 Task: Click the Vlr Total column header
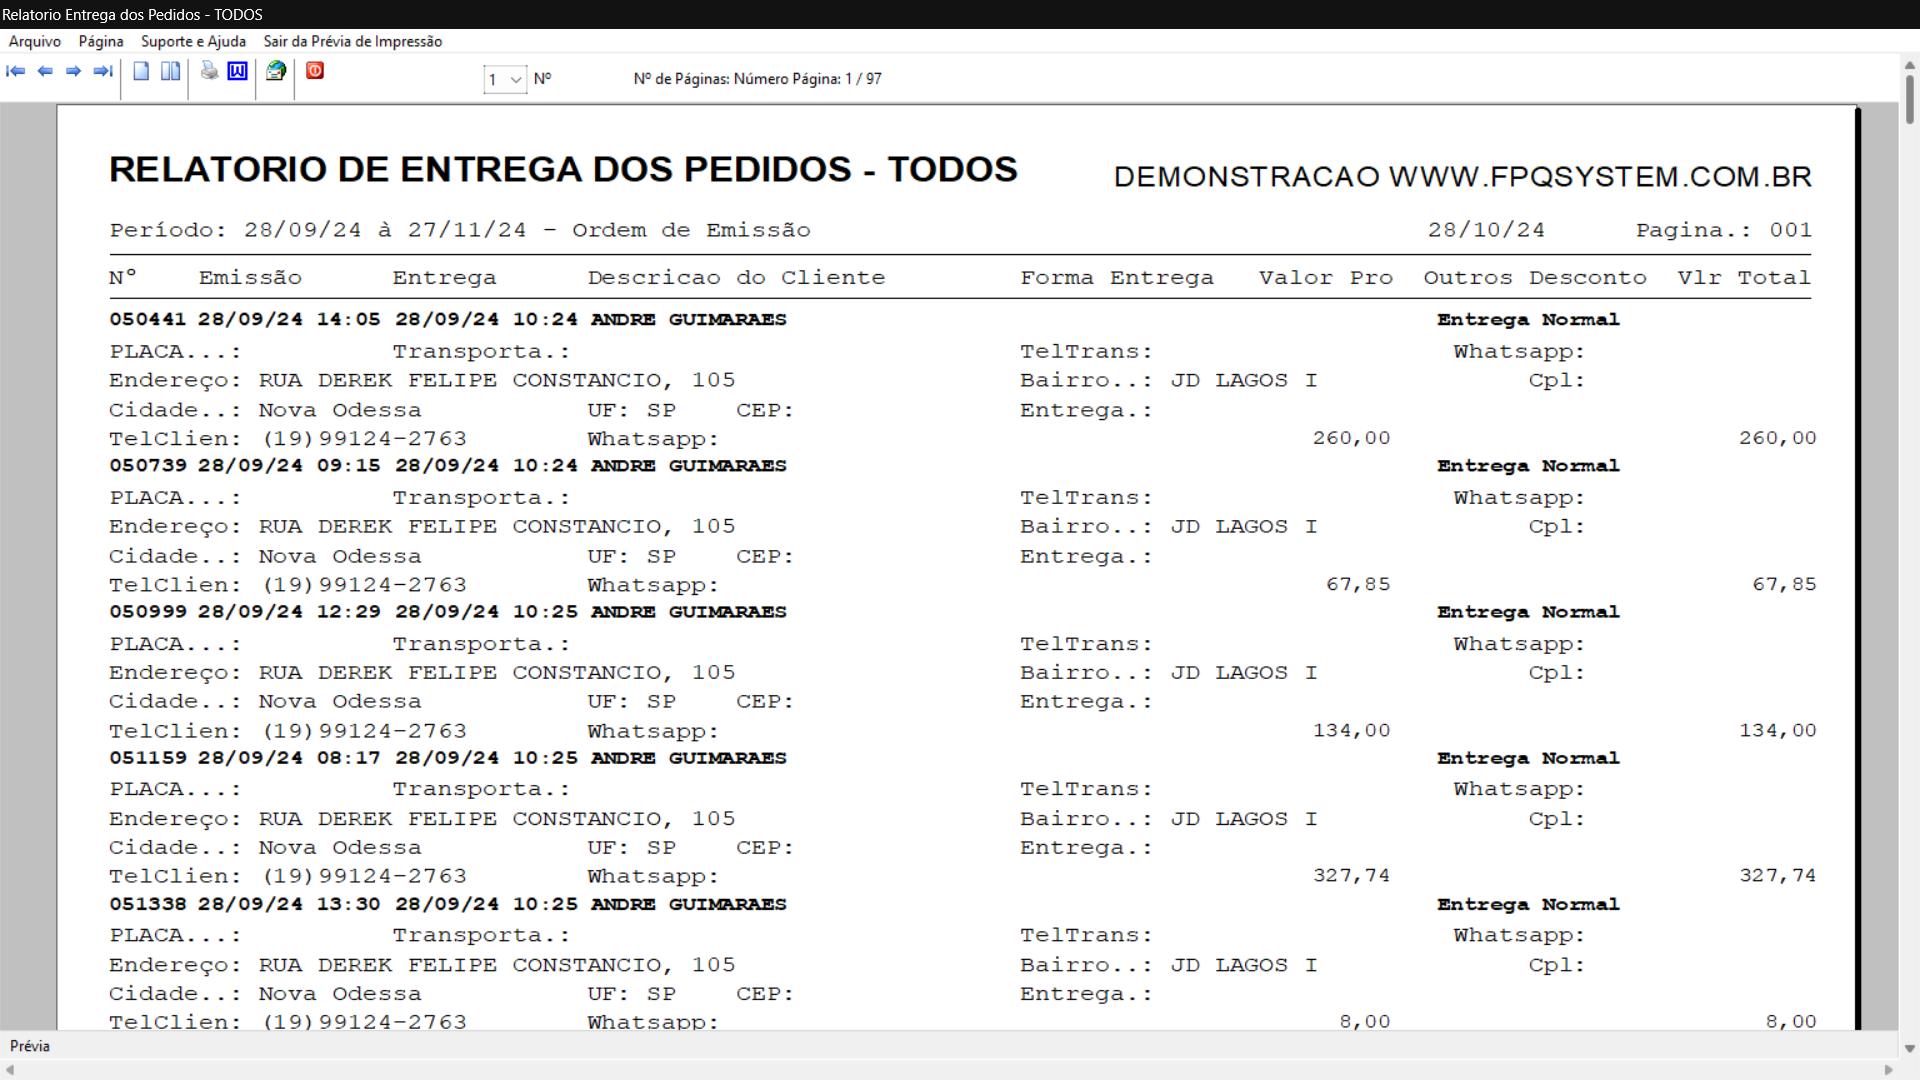pyautogui.click(x=1744, y=278)
